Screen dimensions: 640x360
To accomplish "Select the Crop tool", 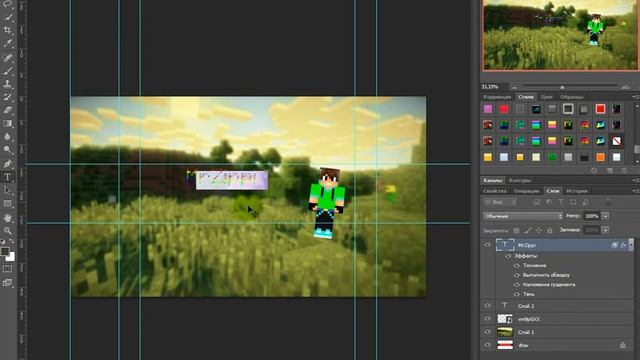I will pyautogui.click(x=7, y=30).
